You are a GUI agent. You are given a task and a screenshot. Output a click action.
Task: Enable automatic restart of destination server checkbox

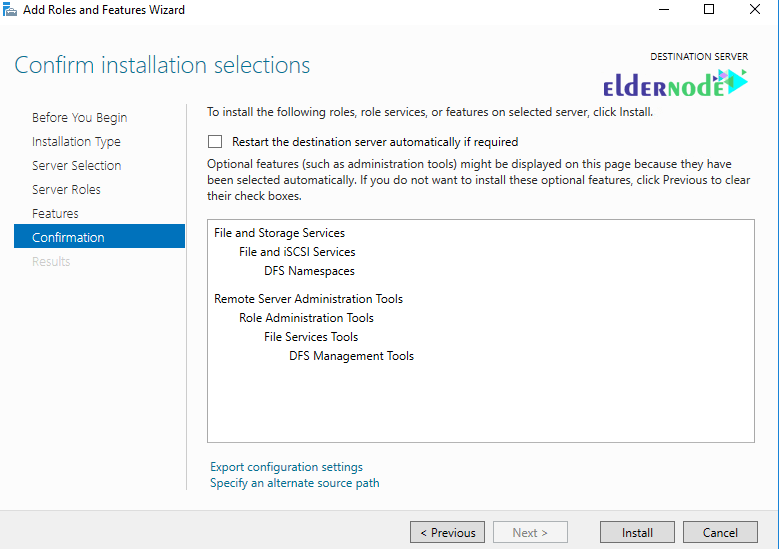point(215,142)
